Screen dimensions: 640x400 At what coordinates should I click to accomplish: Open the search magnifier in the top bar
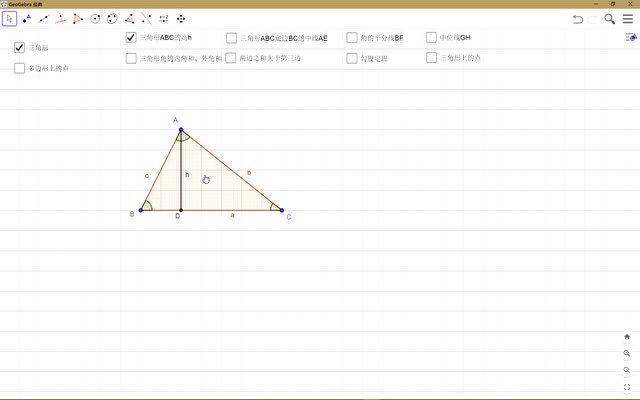click(x=610, y=19)
